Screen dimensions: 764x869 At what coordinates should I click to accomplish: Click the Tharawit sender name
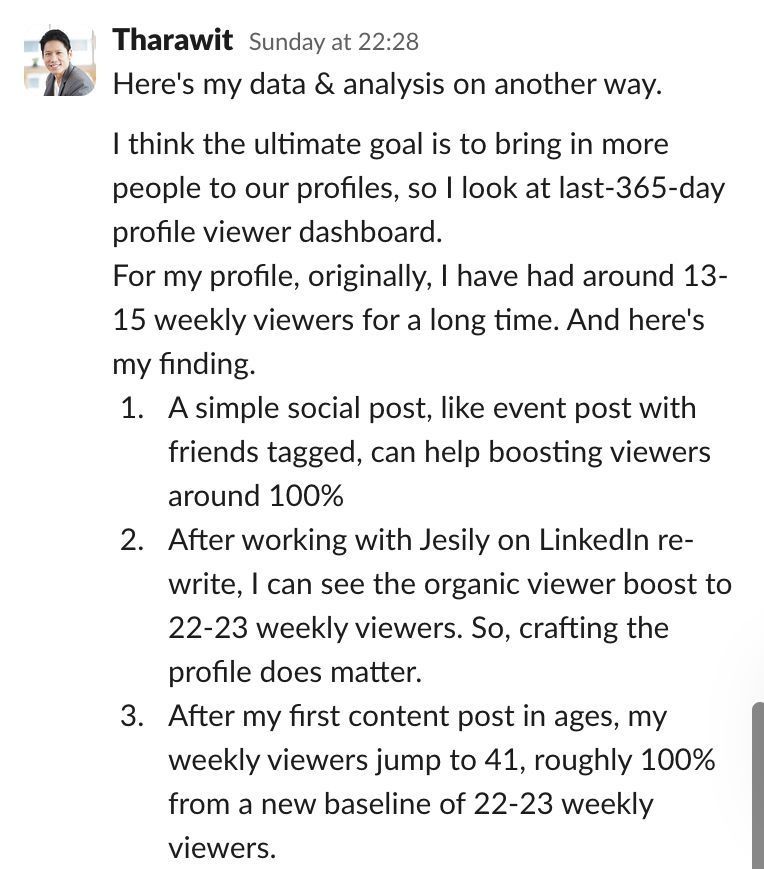point(172,40)
